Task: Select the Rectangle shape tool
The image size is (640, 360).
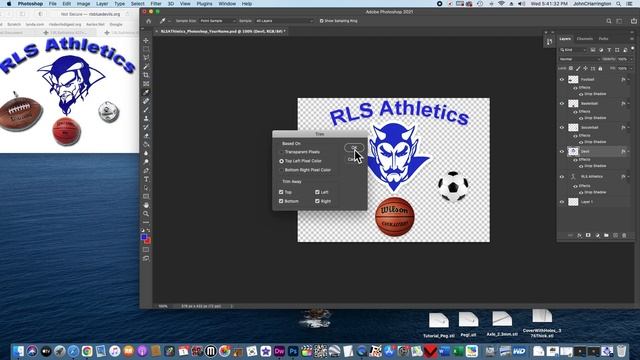Action: point(146,196)
